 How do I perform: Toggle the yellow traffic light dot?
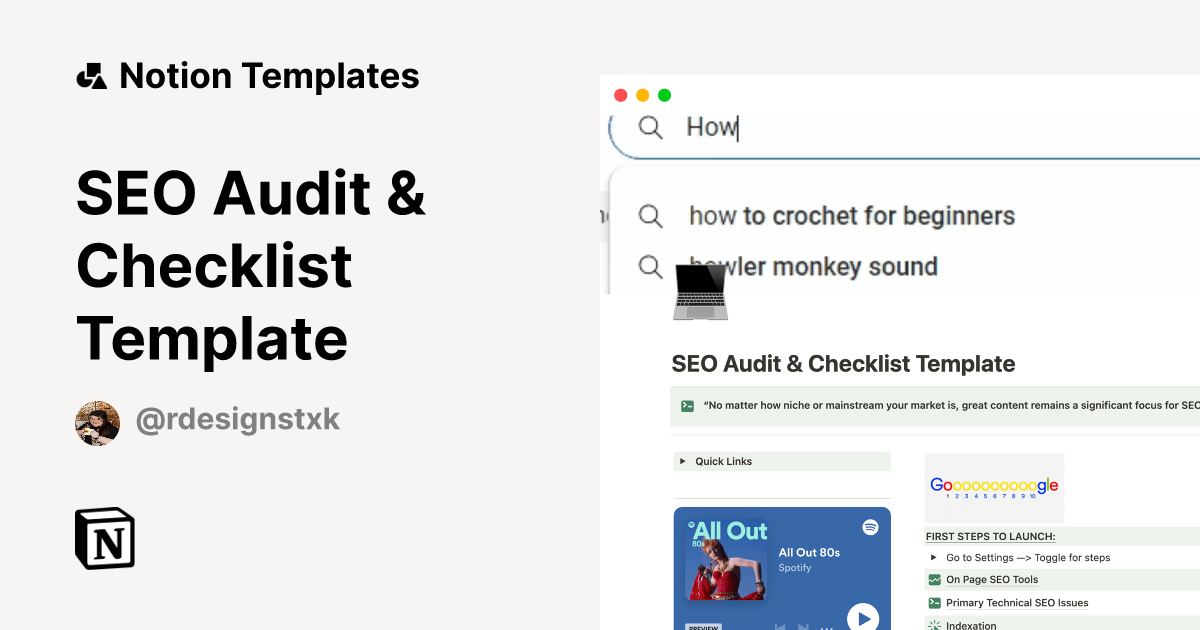pyautogui.click(x=642, y=95)
